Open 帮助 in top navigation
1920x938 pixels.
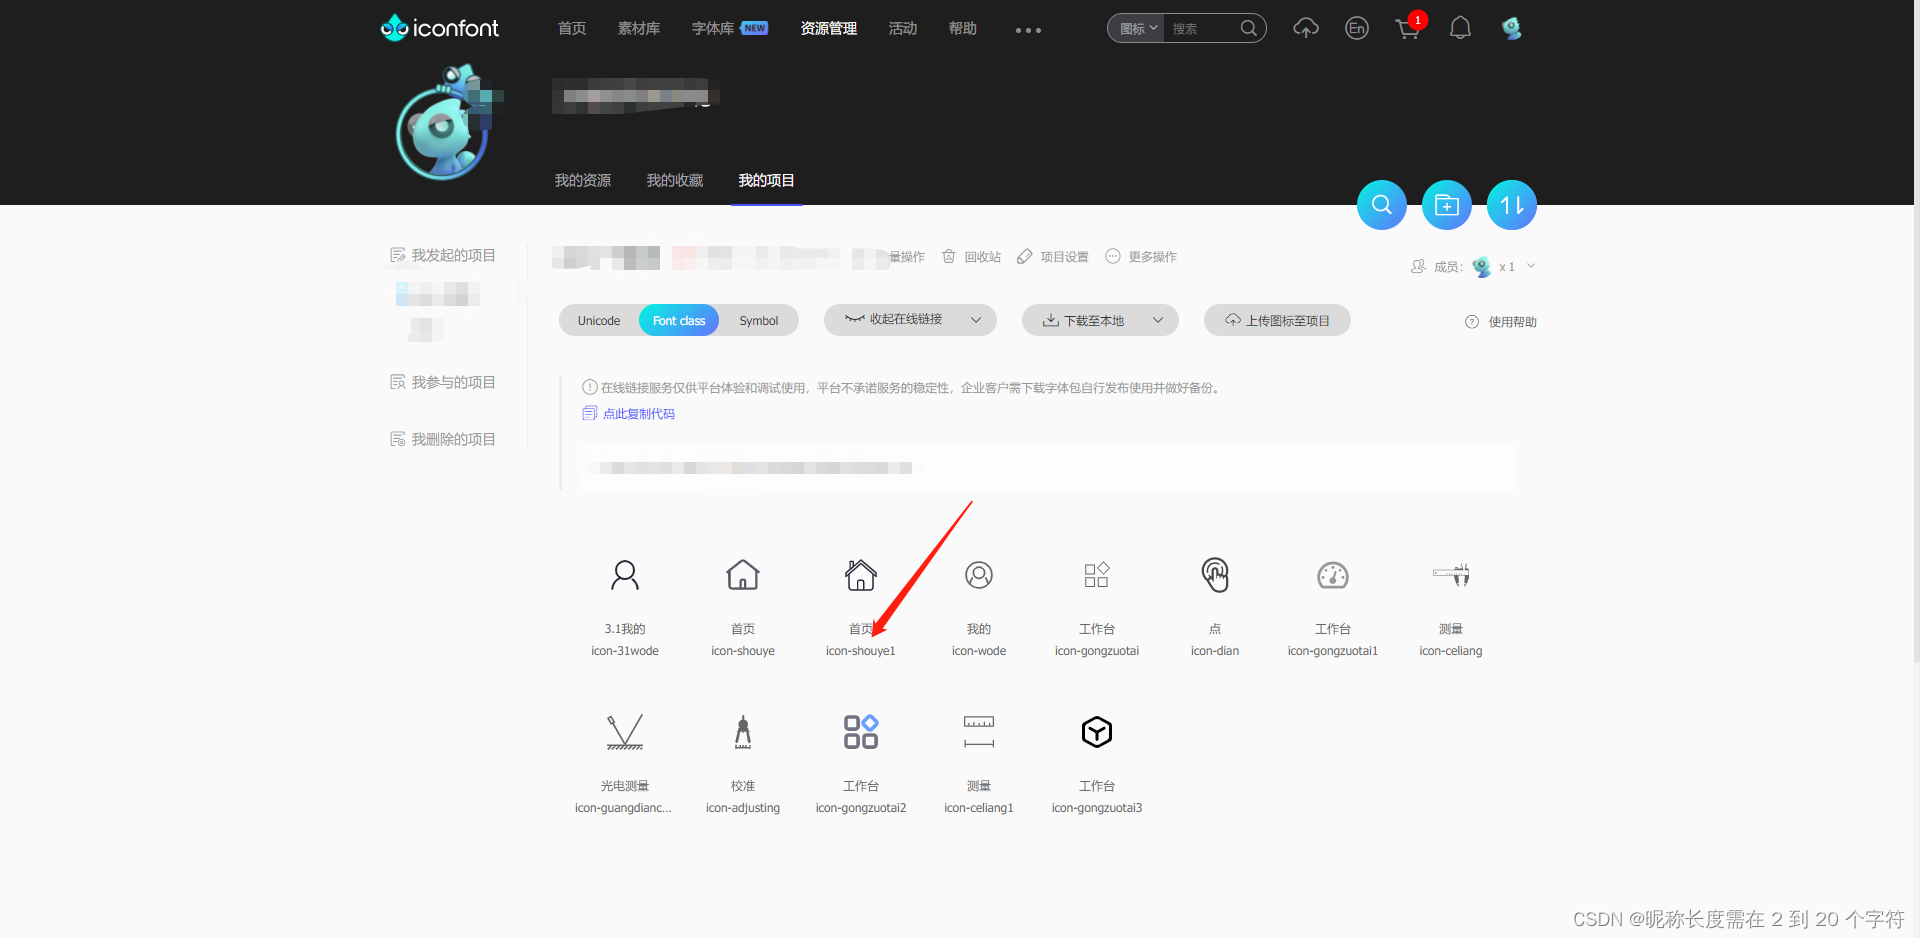coord(963,28)
